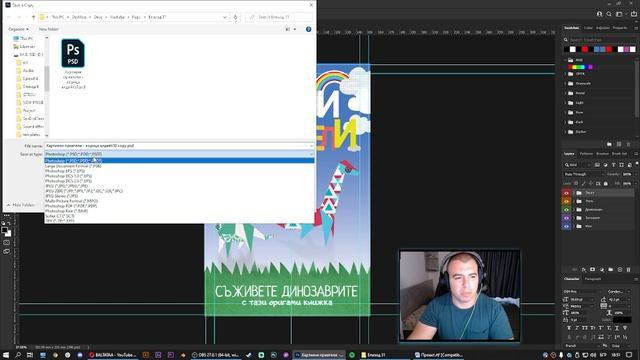640x360 pixels.
Task: Open the File name history dropdown arrow
Action: click(x=311, y=146)
